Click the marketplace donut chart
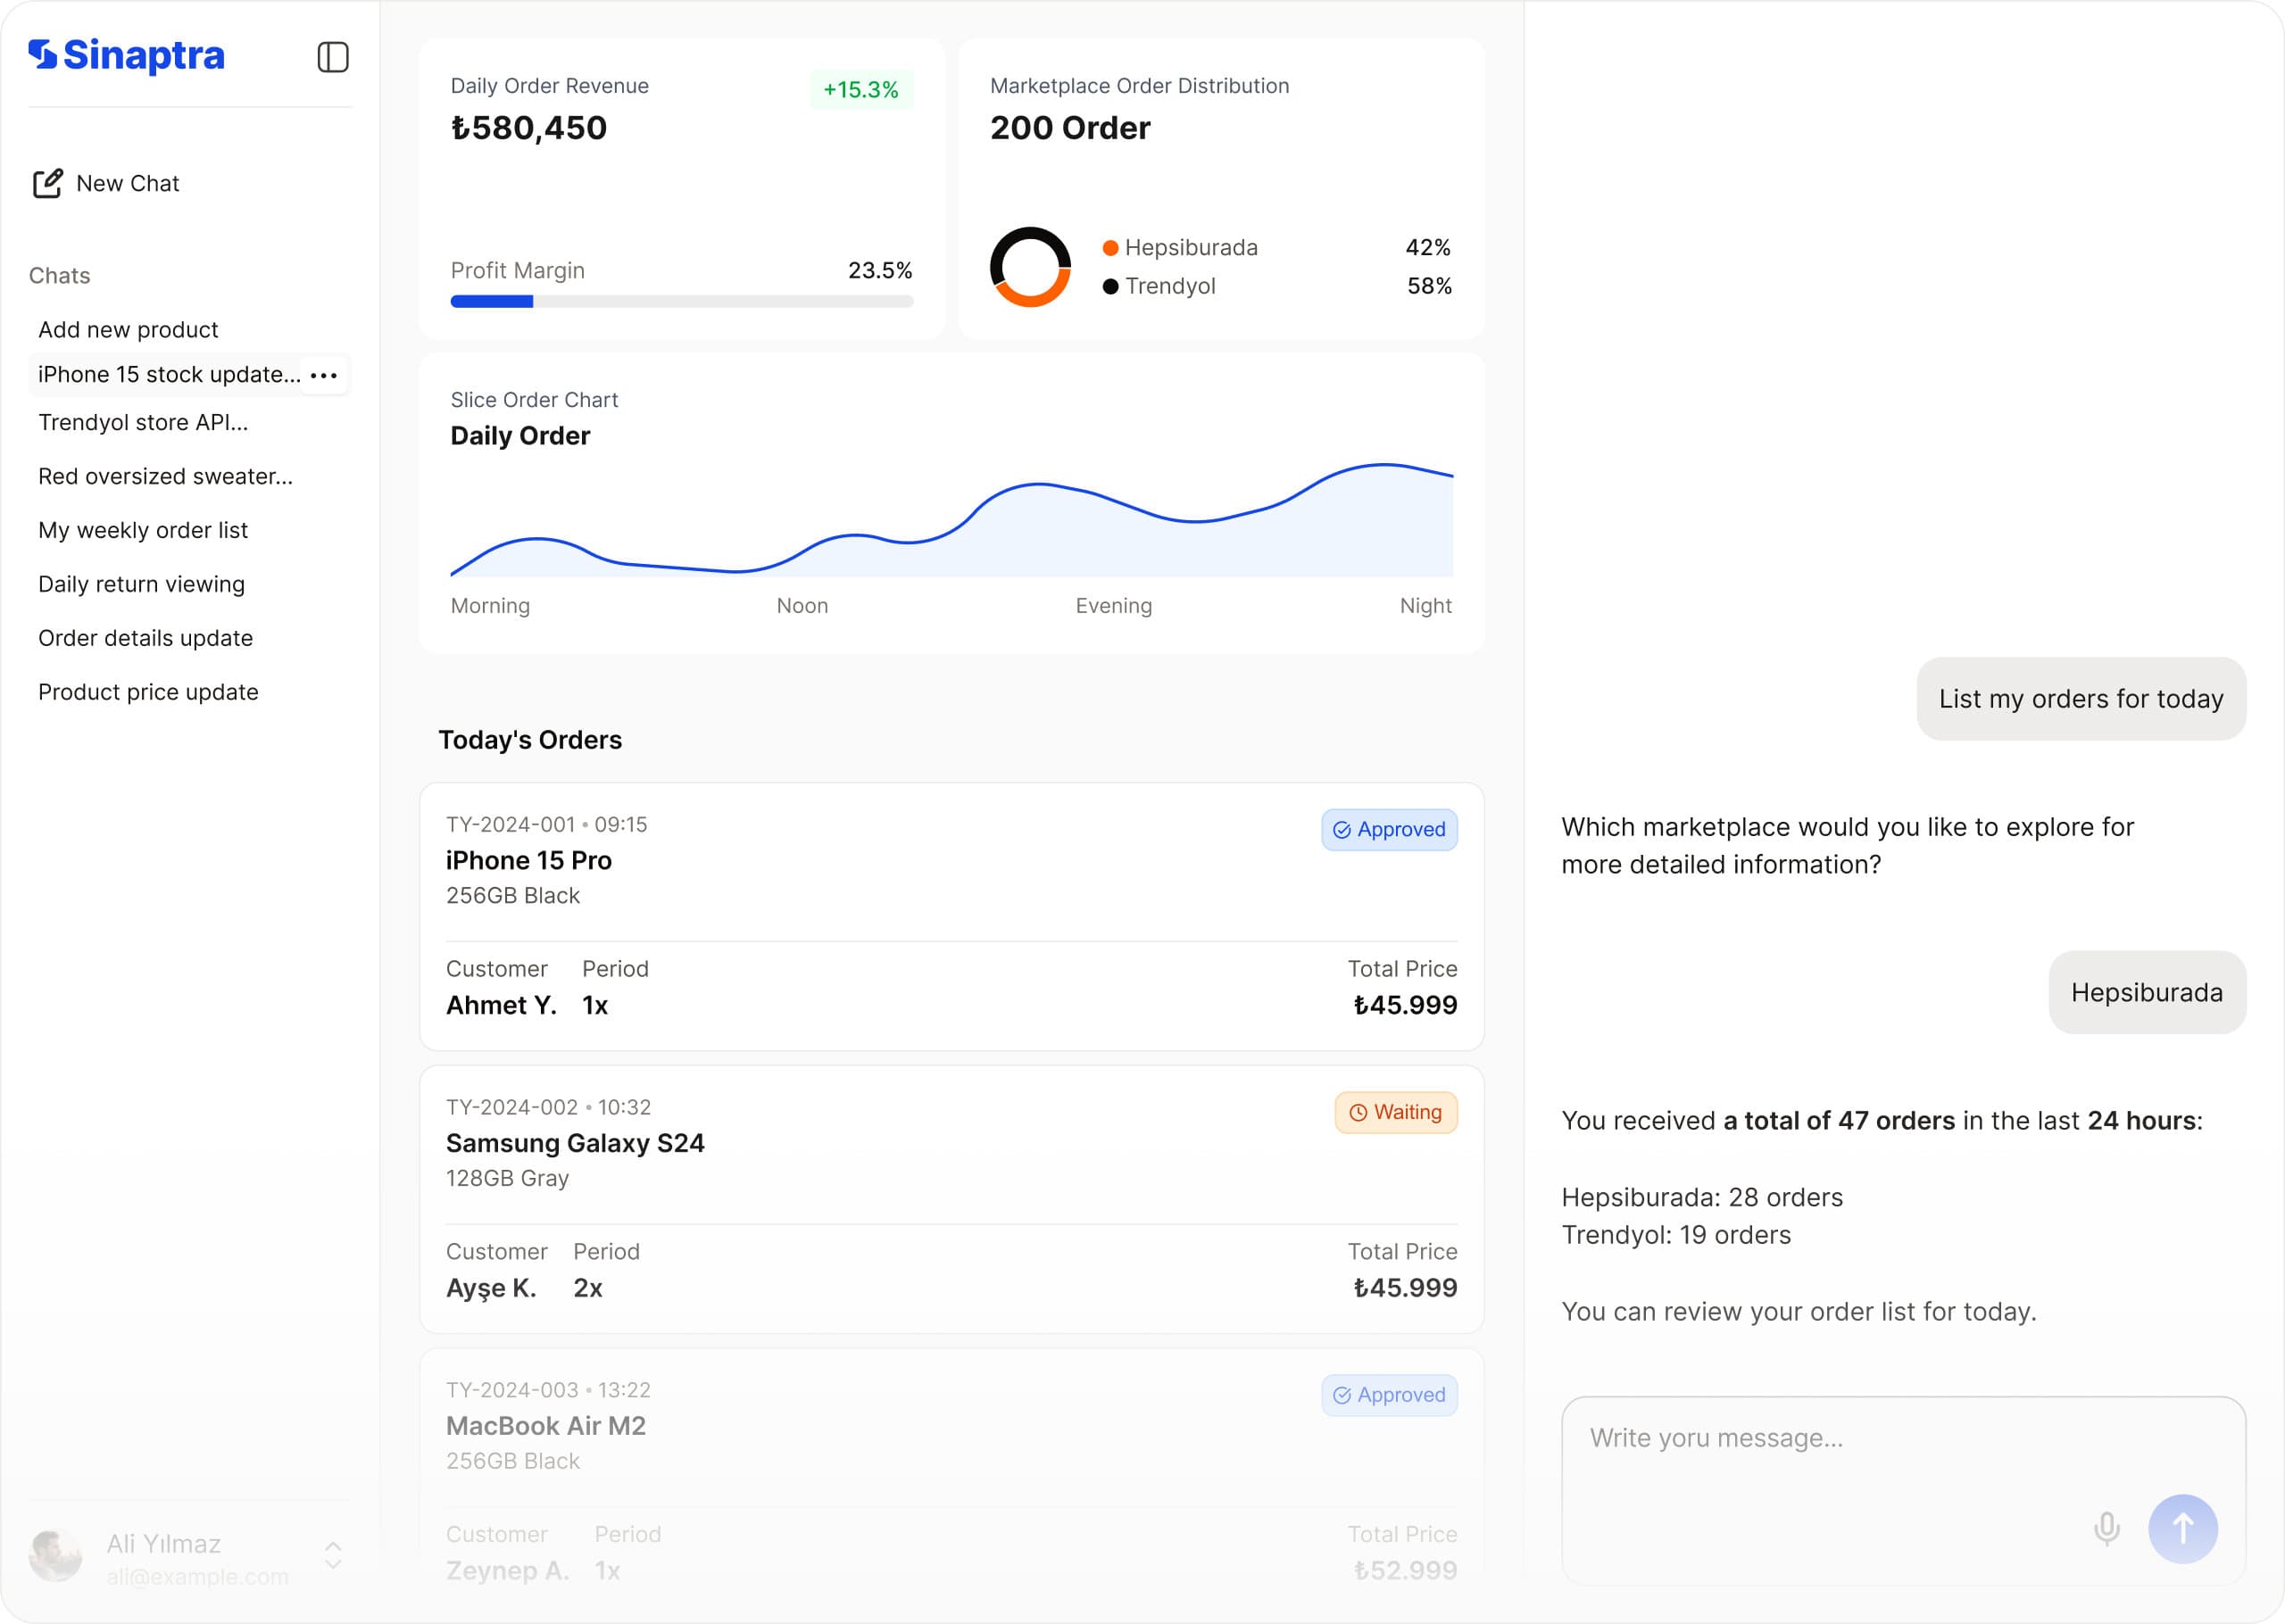2285x1624 pixels. pyautogui.click(x=1030, y=267)
